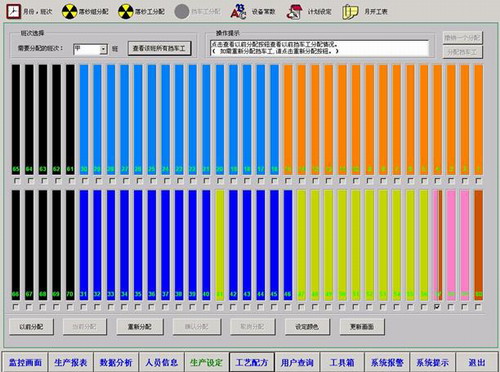Tick the checkbox under black bar 70
The image size is (500, 372).
point(70,307)
